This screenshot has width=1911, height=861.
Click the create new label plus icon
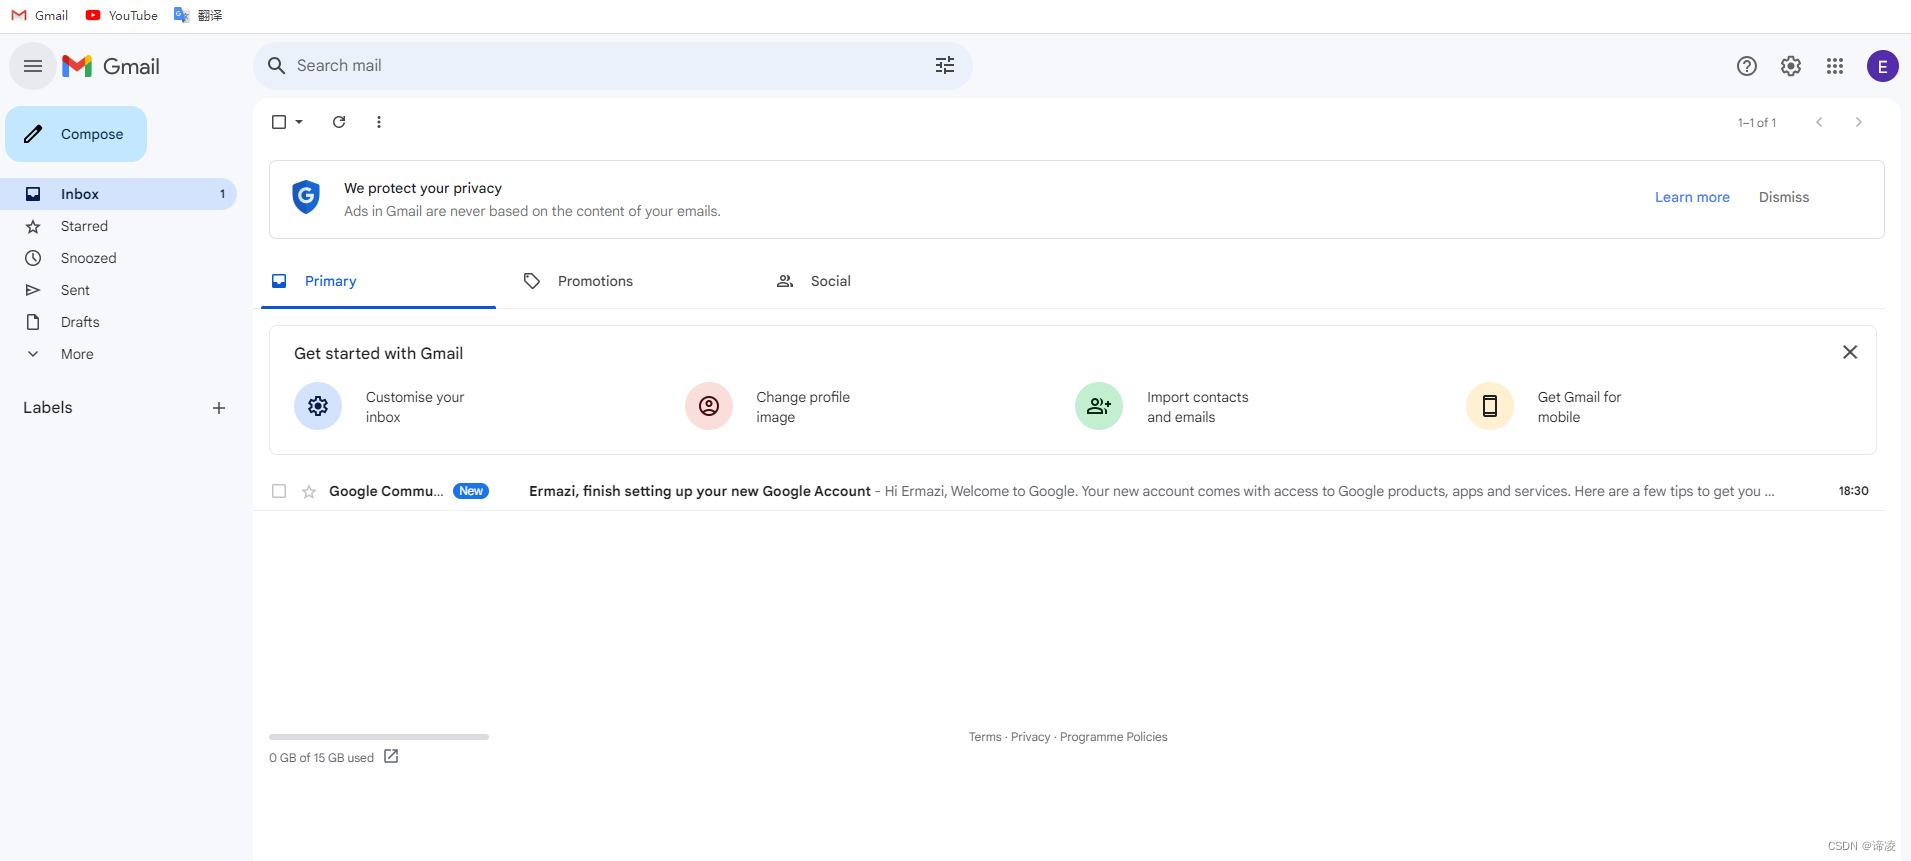(219, 408)
